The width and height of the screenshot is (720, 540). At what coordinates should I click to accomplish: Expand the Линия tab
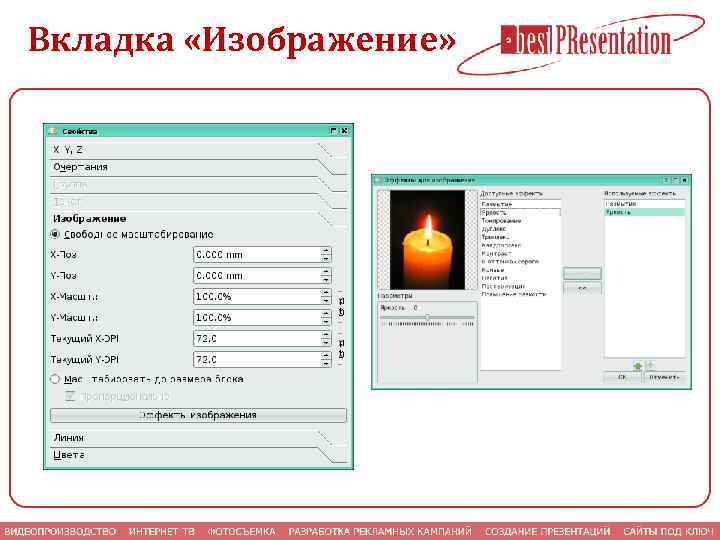pos(197,438)
